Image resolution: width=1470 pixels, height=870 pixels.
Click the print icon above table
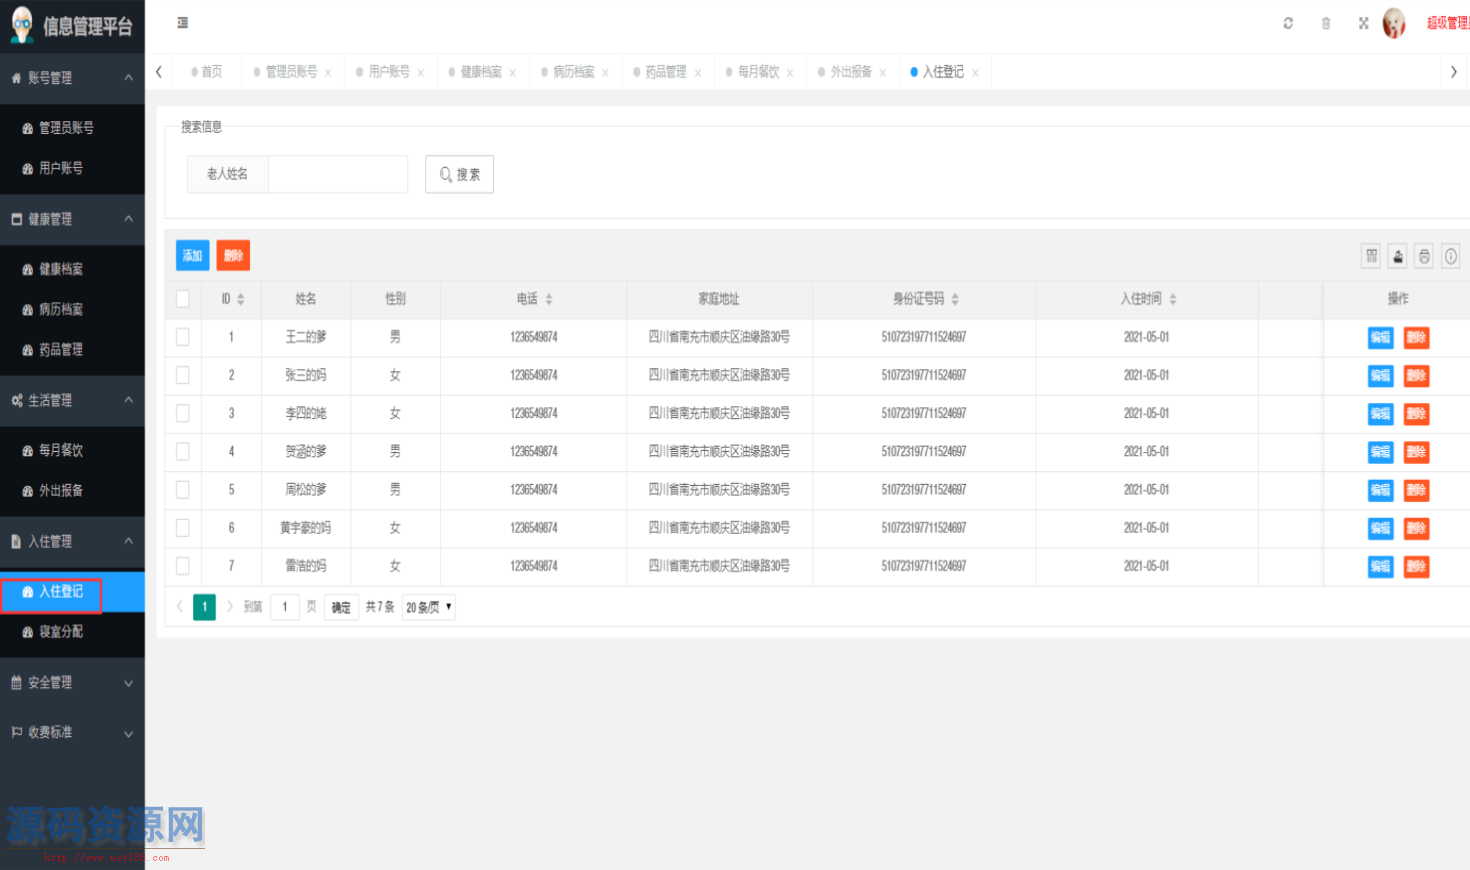tap(1424, 256)
